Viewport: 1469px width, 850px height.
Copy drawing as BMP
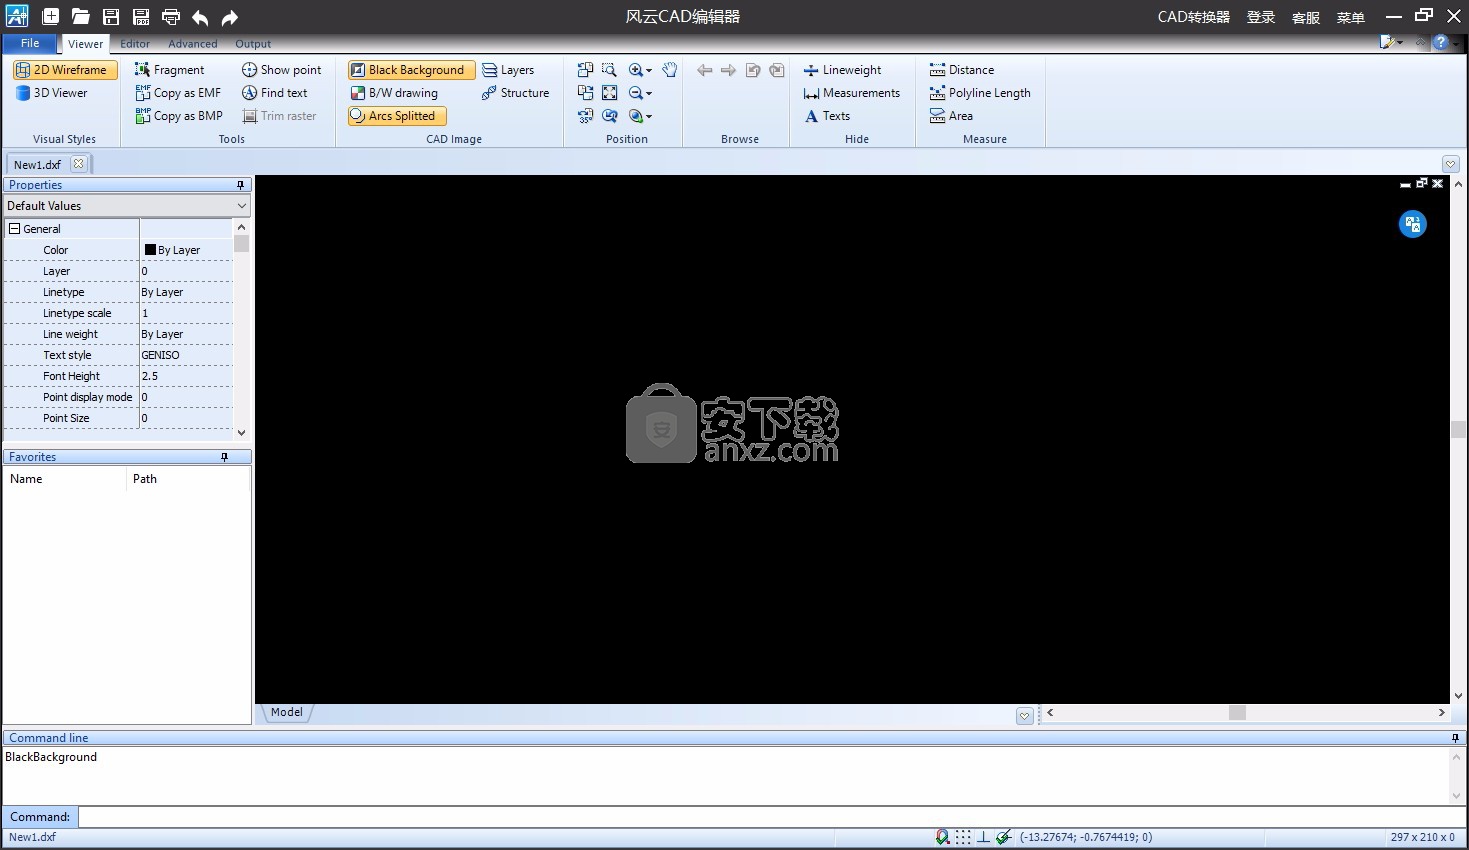pyautogui.click(x=179, y=116)
